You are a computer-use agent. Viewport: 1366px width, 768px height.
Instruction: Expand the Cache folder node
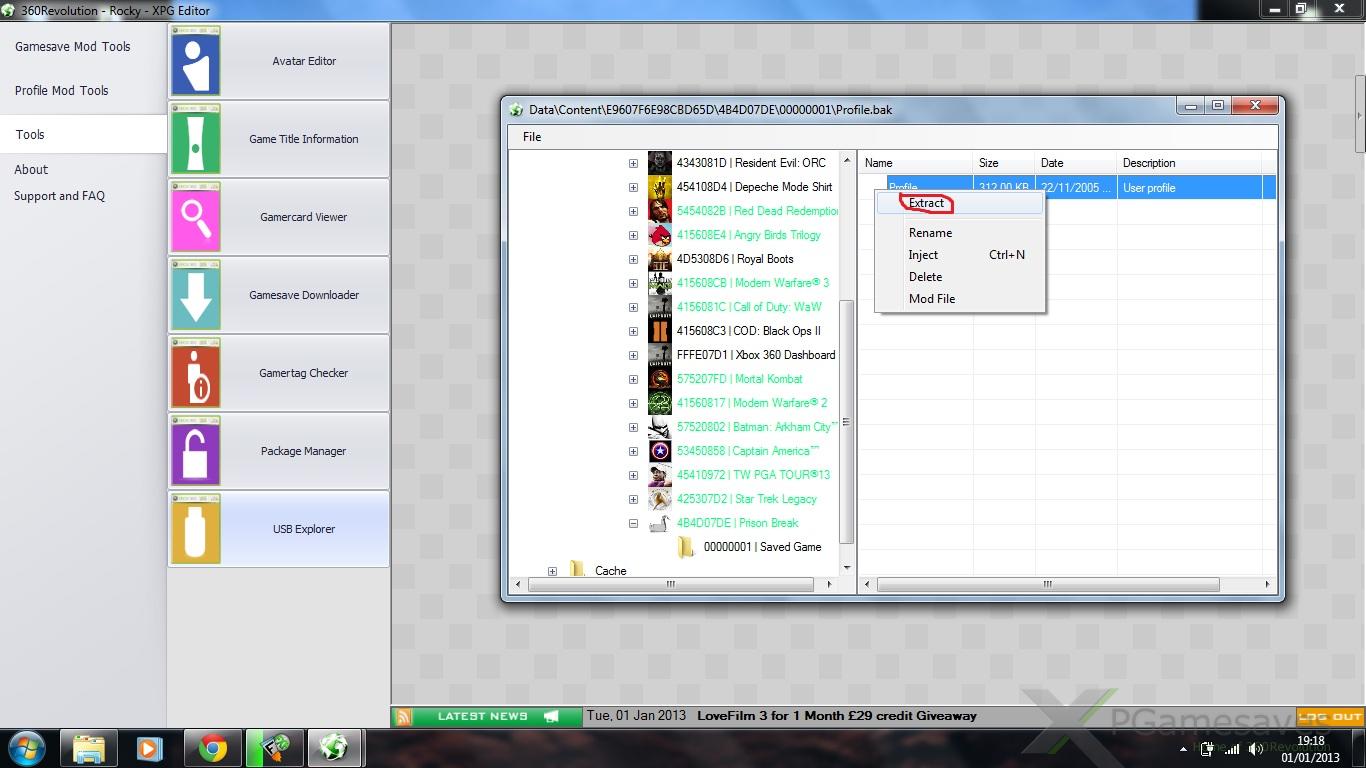552,571
